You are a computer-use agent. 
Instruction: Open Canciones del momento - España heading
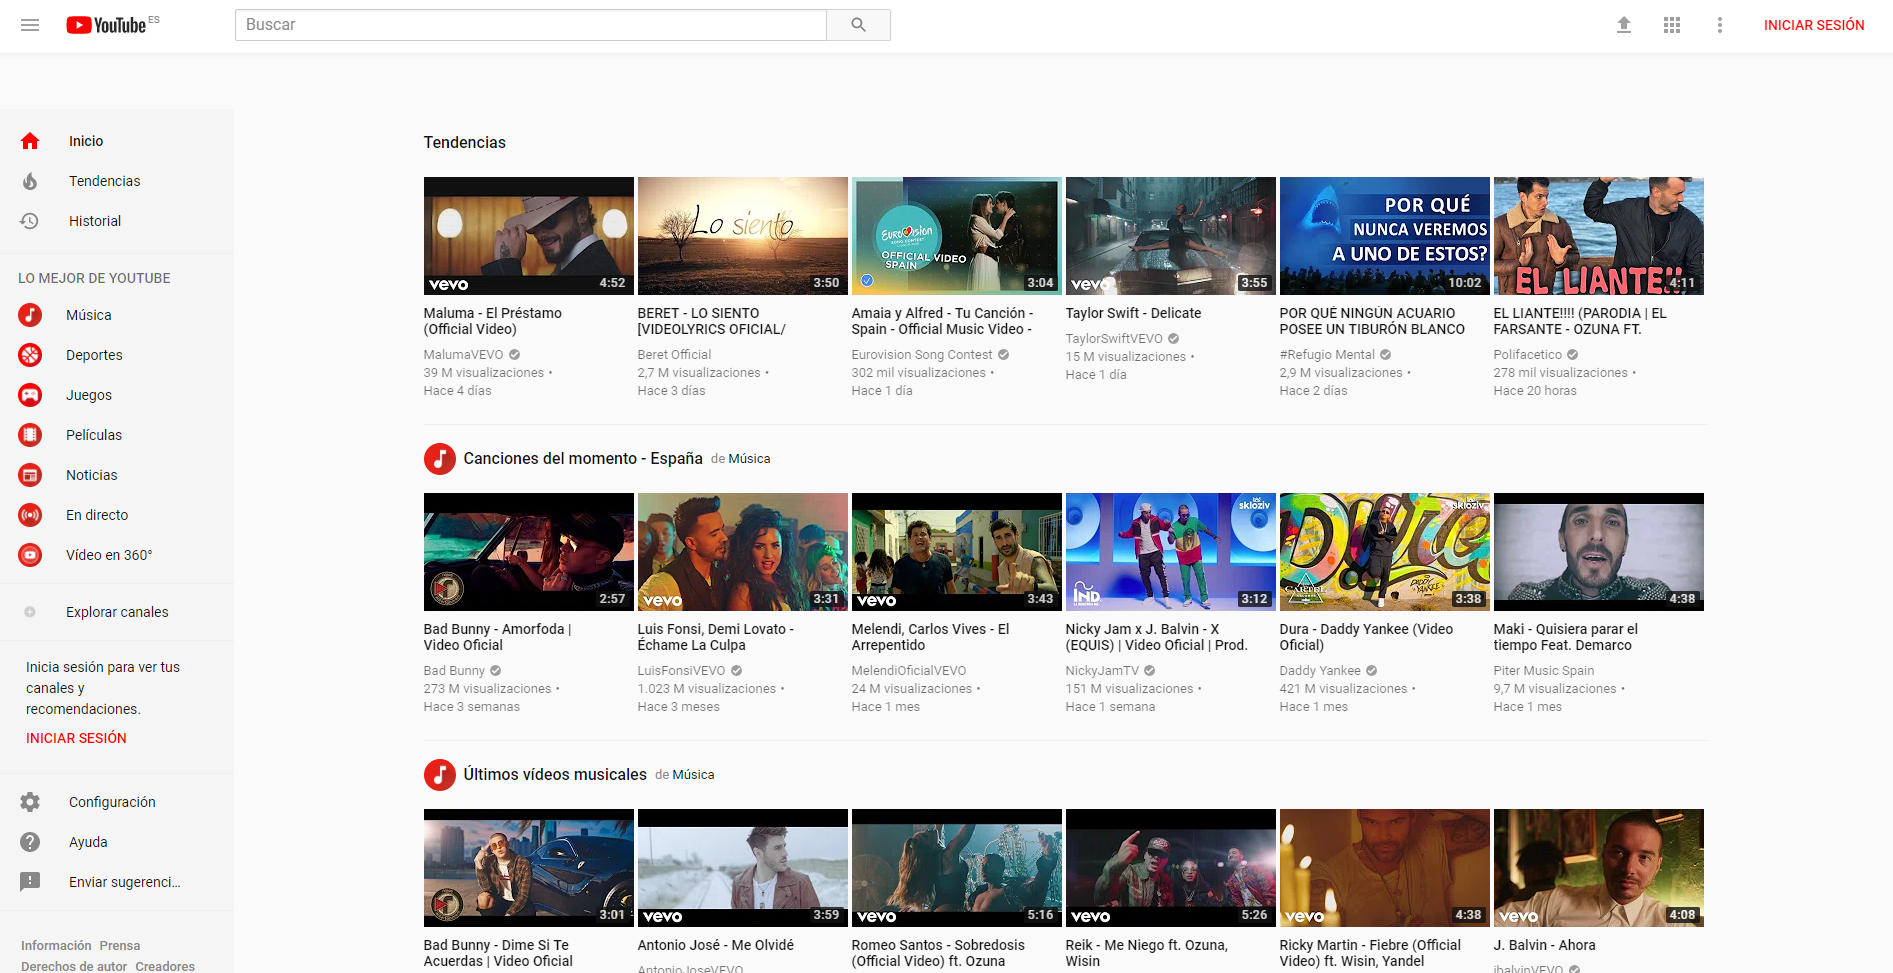[583, 459]
